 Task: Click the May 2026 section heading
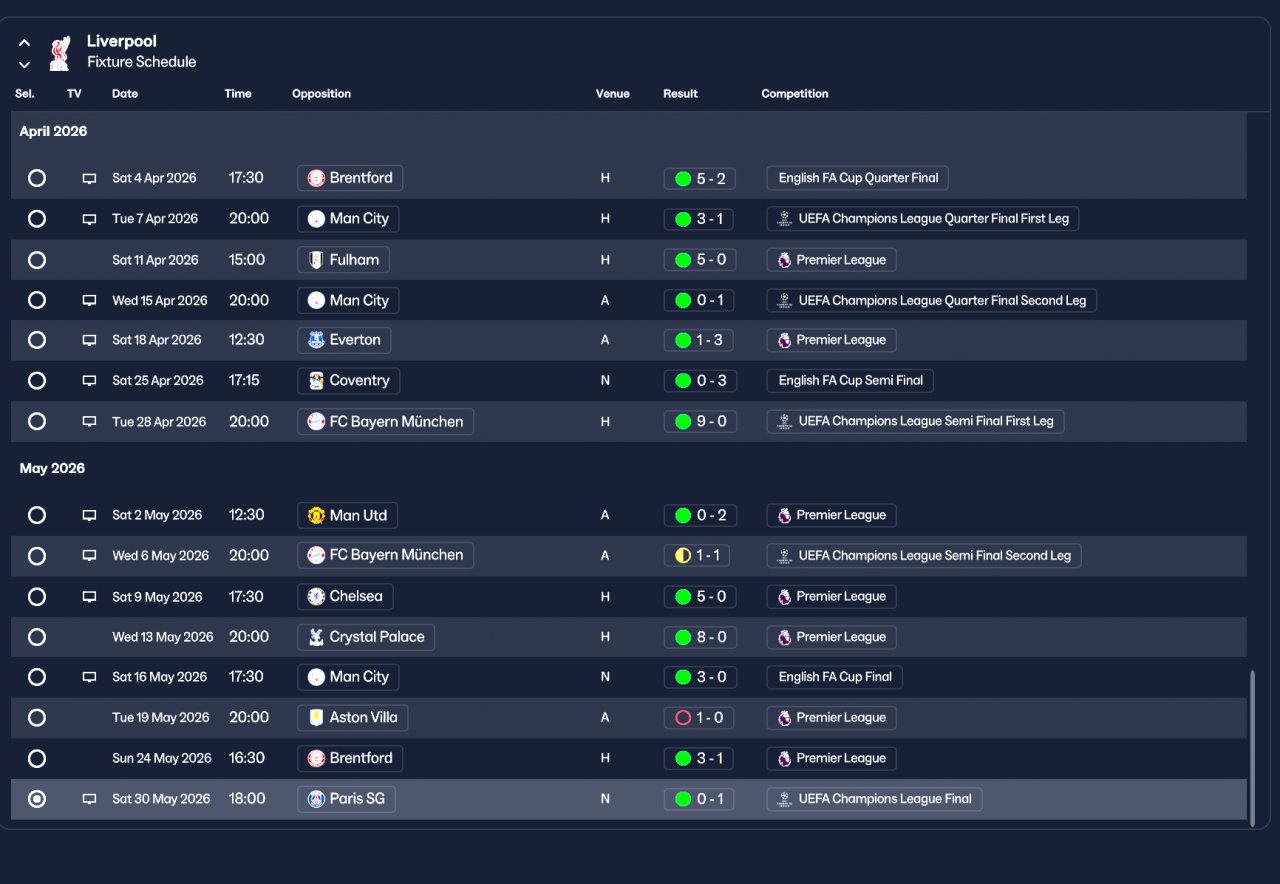coord(52,469)
